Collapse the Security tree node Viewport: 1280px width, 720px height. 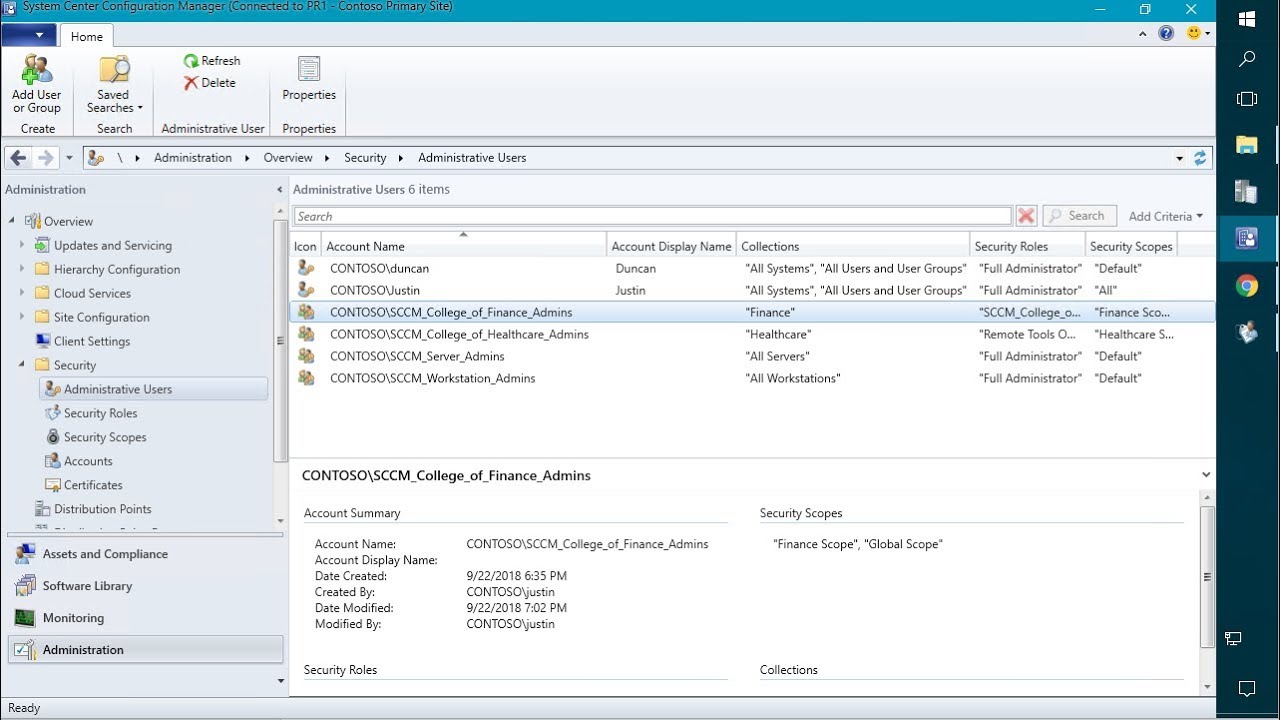(x=22, y=365)
